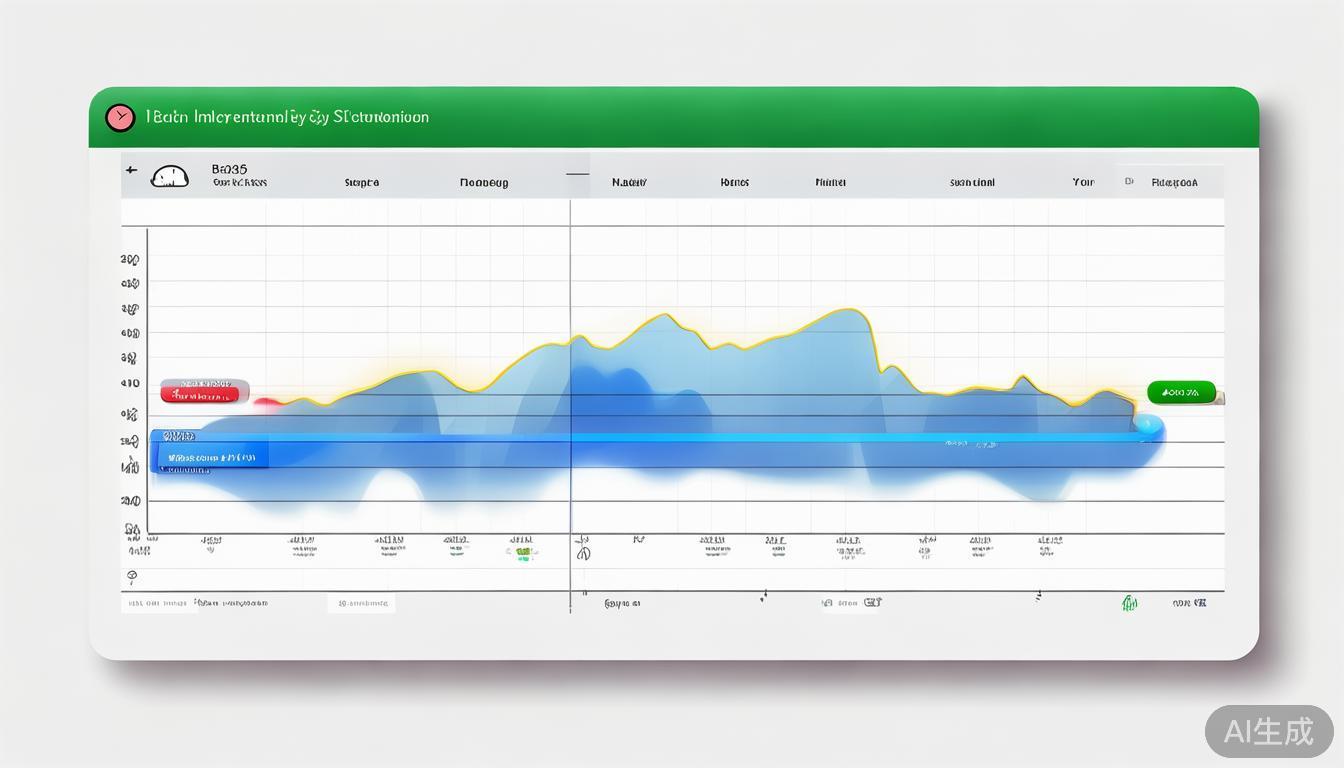Click the circular icon under the vertical cursor line

583,553
